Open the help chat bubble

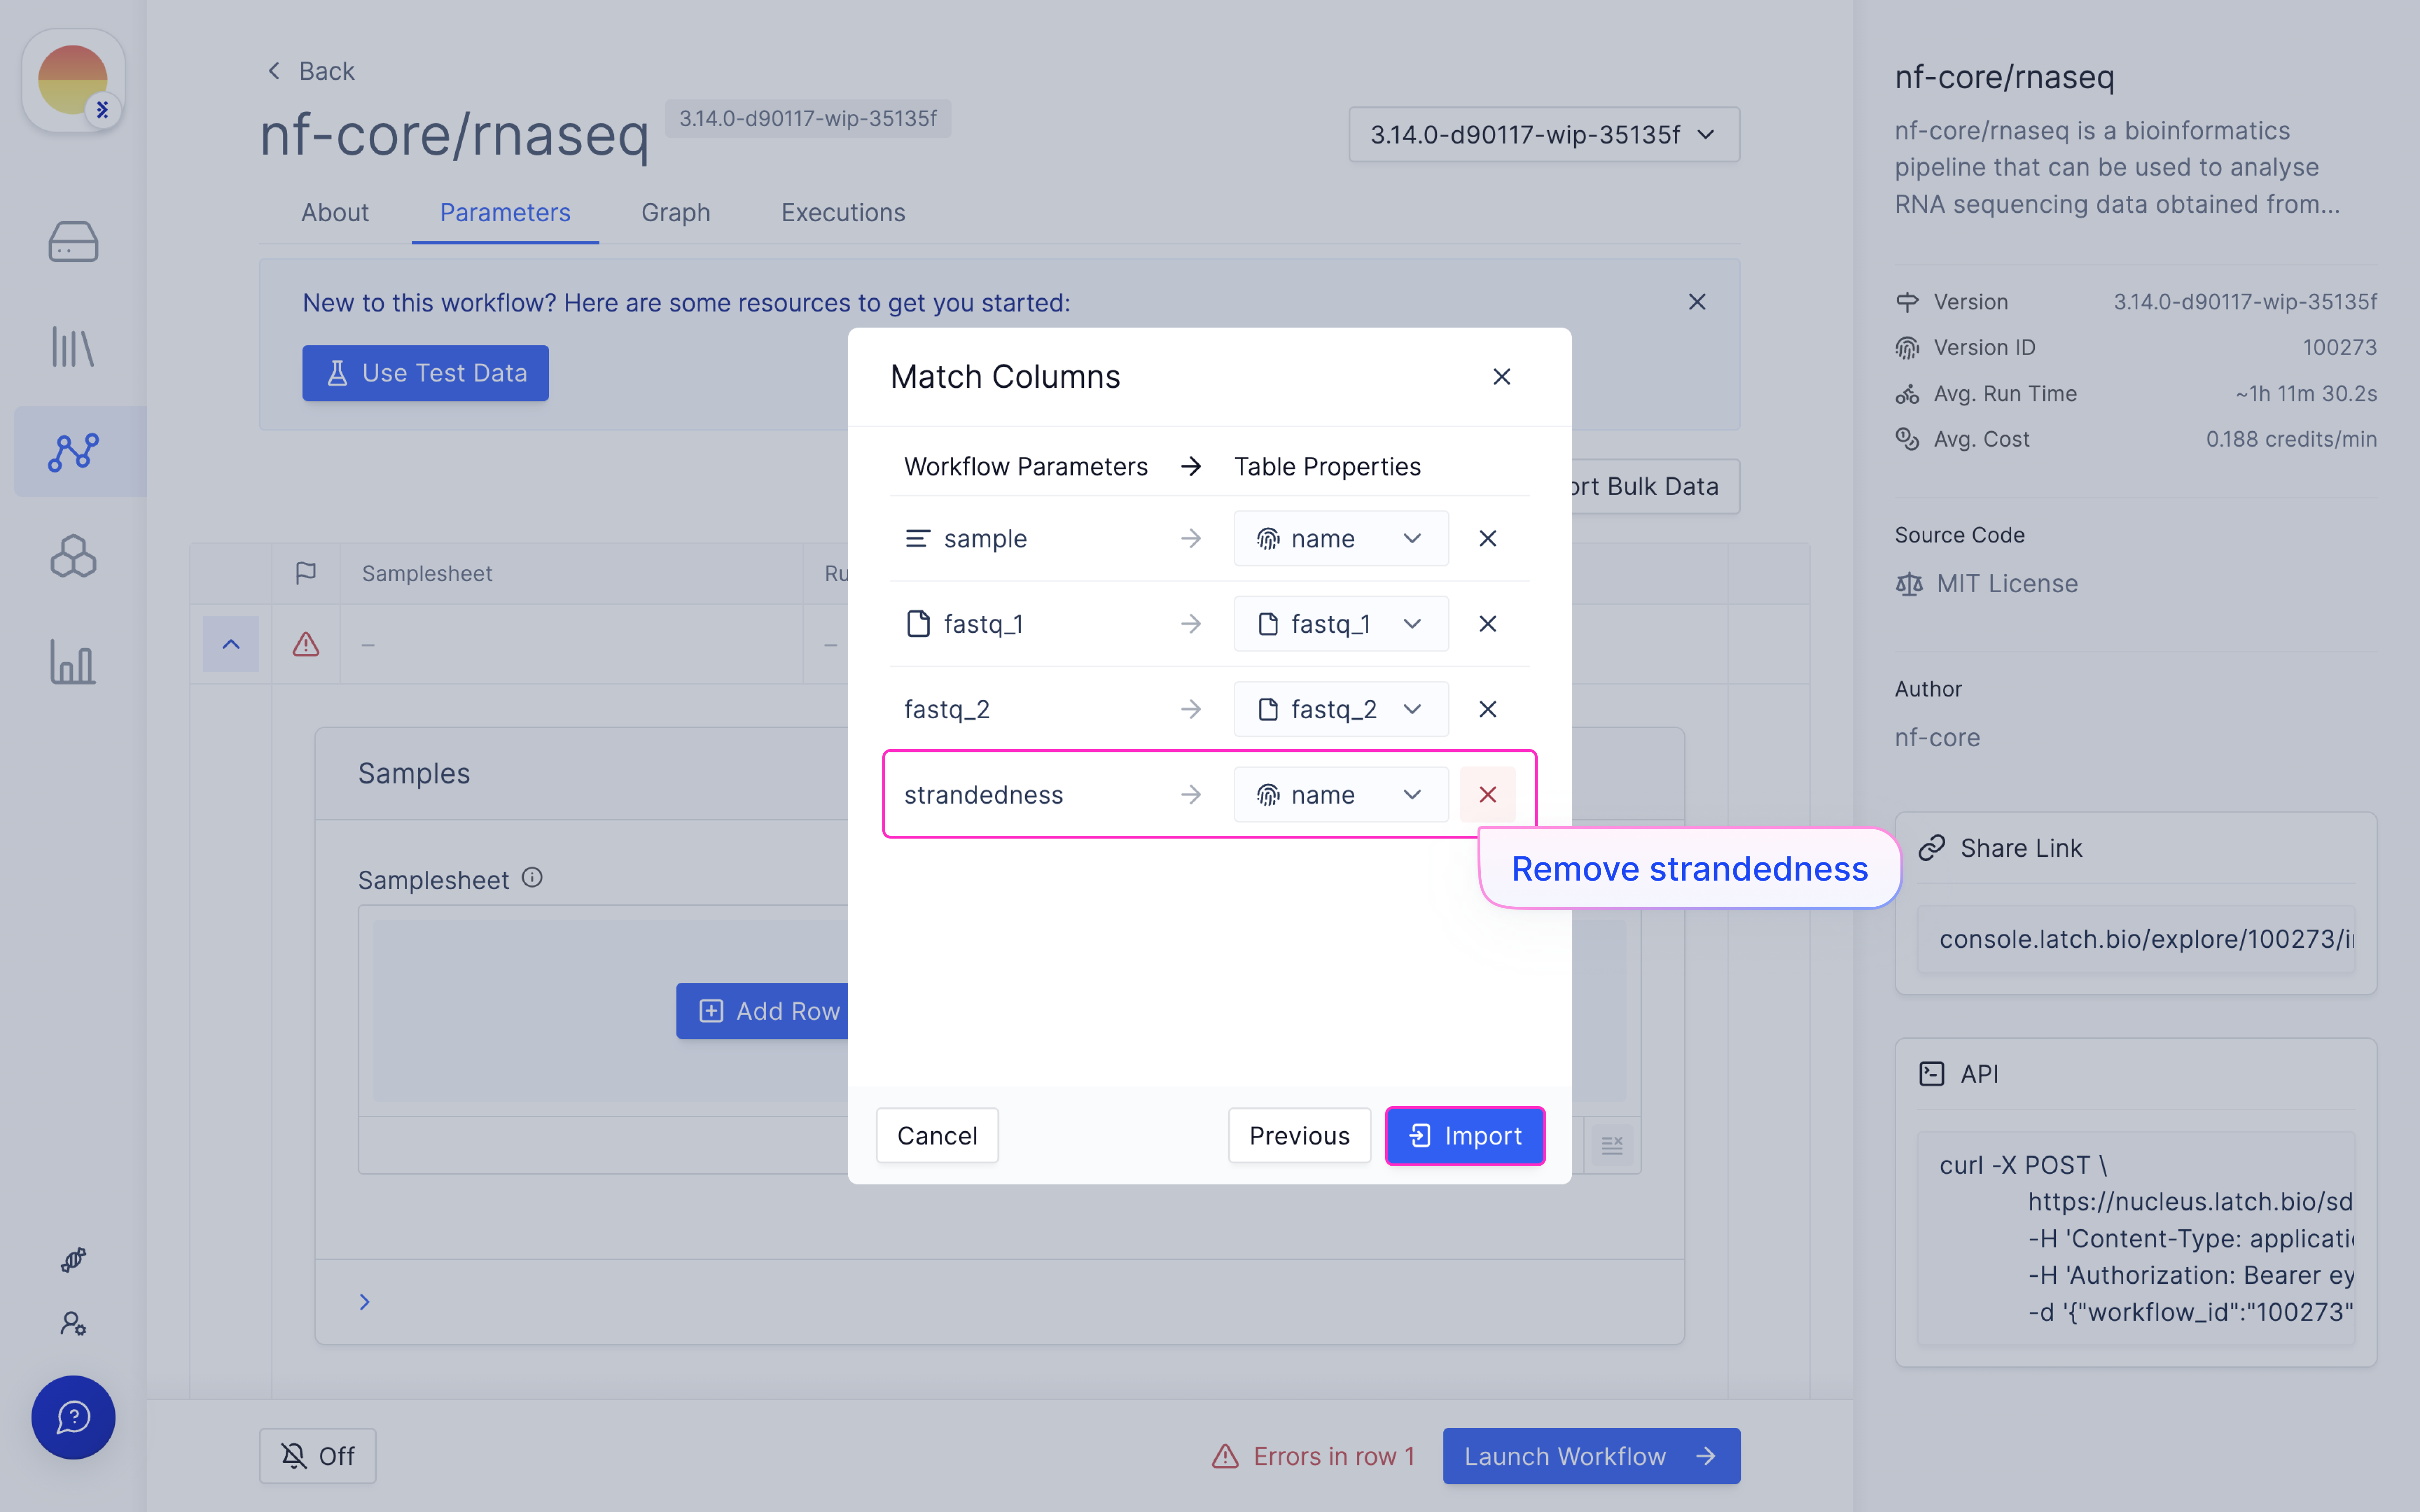(x=73, y=1417)
